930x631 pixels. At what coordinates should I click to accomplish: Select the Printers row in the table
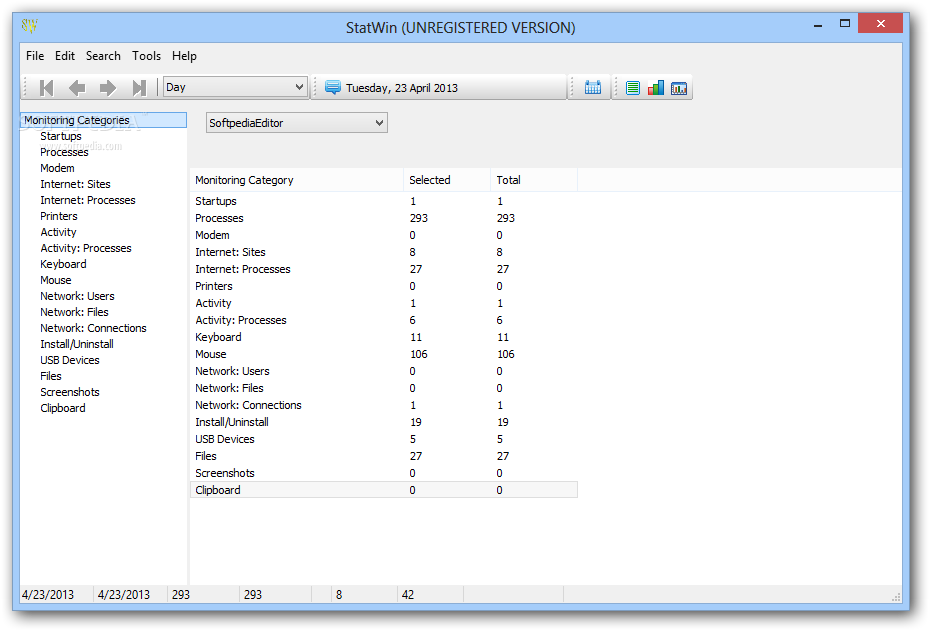tap(384, 286)
